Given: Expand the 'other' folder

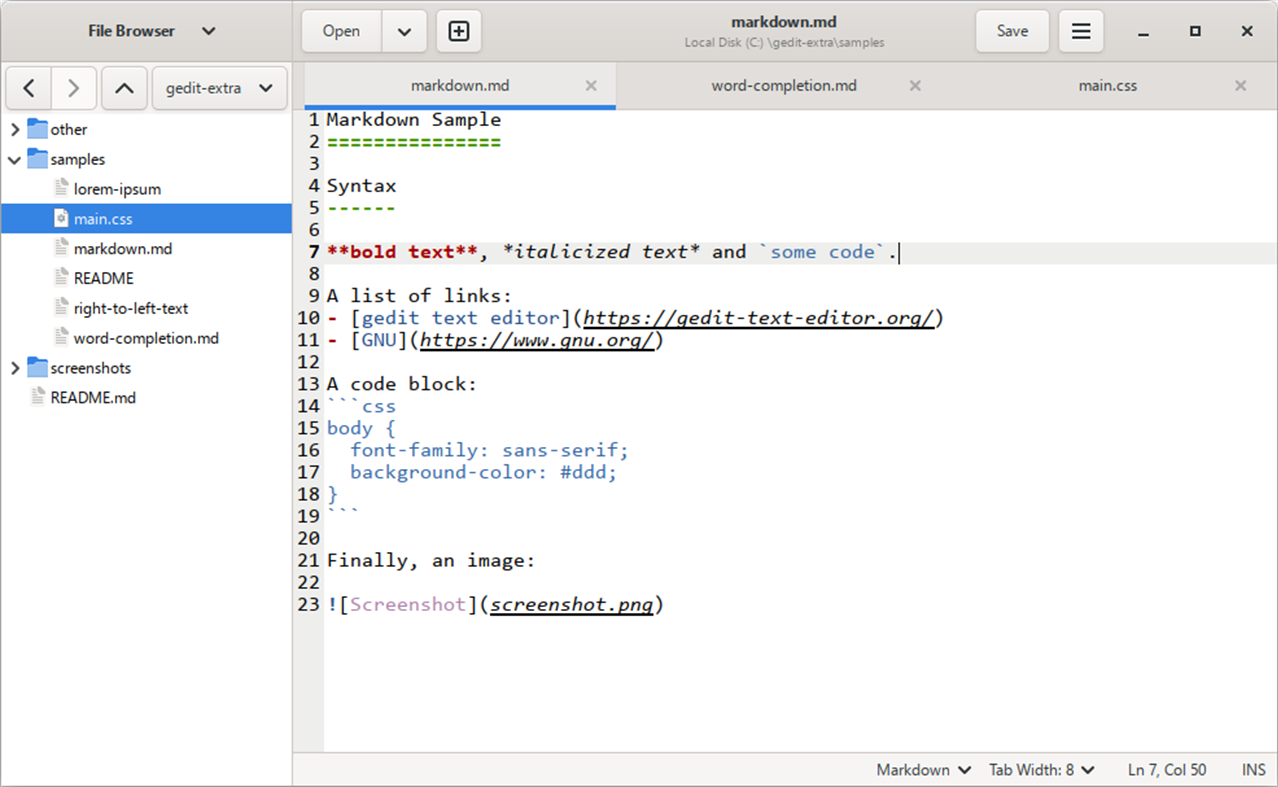Looking at the screenshot, I should 14,129.
